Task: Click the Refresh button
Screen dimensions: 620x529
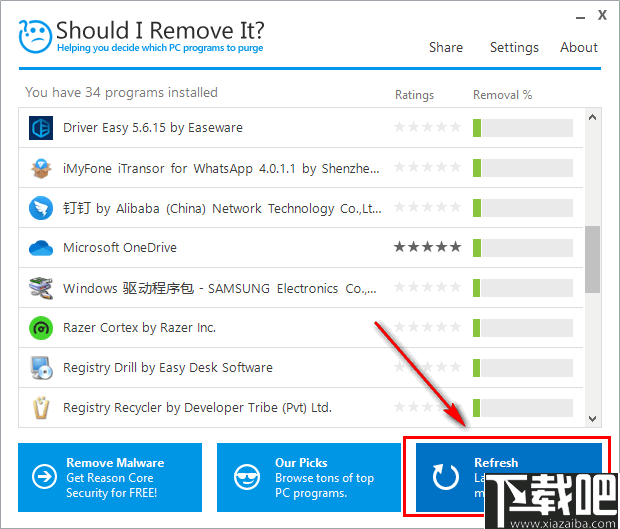Action: (x=509, y=477)
